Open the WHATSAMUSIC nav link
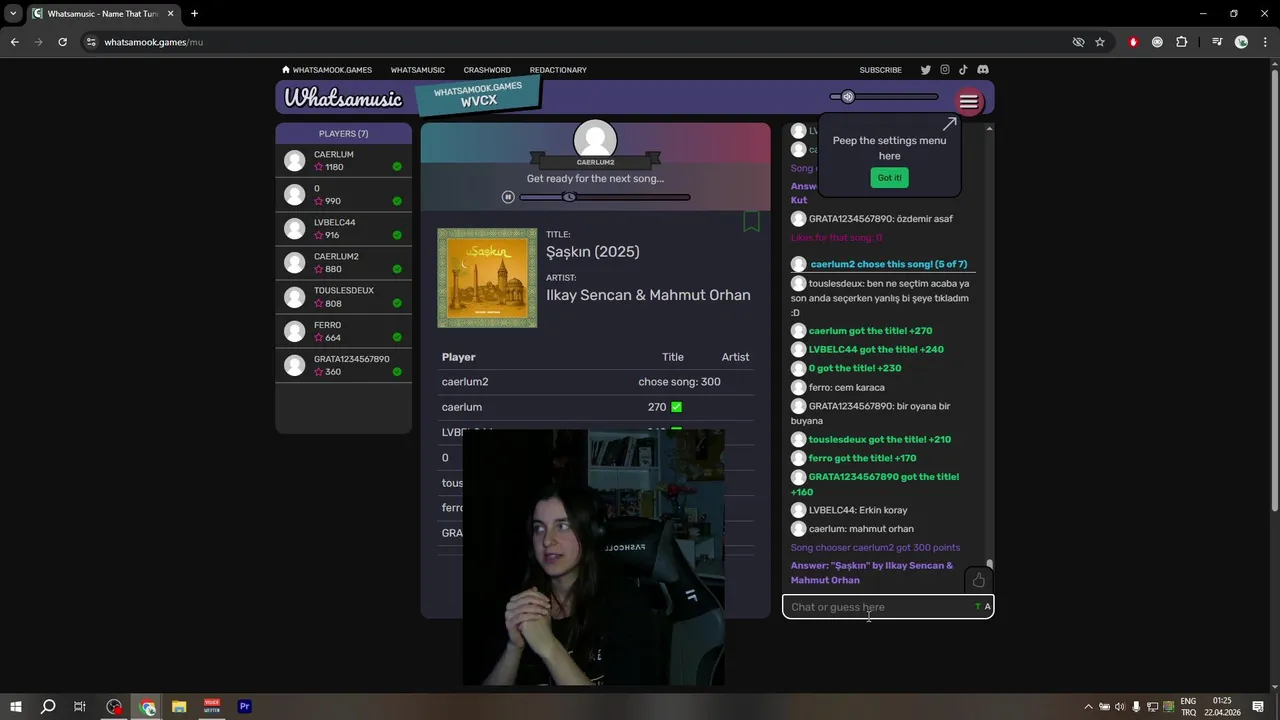The image size is (1280, 720). click(418, 70)
